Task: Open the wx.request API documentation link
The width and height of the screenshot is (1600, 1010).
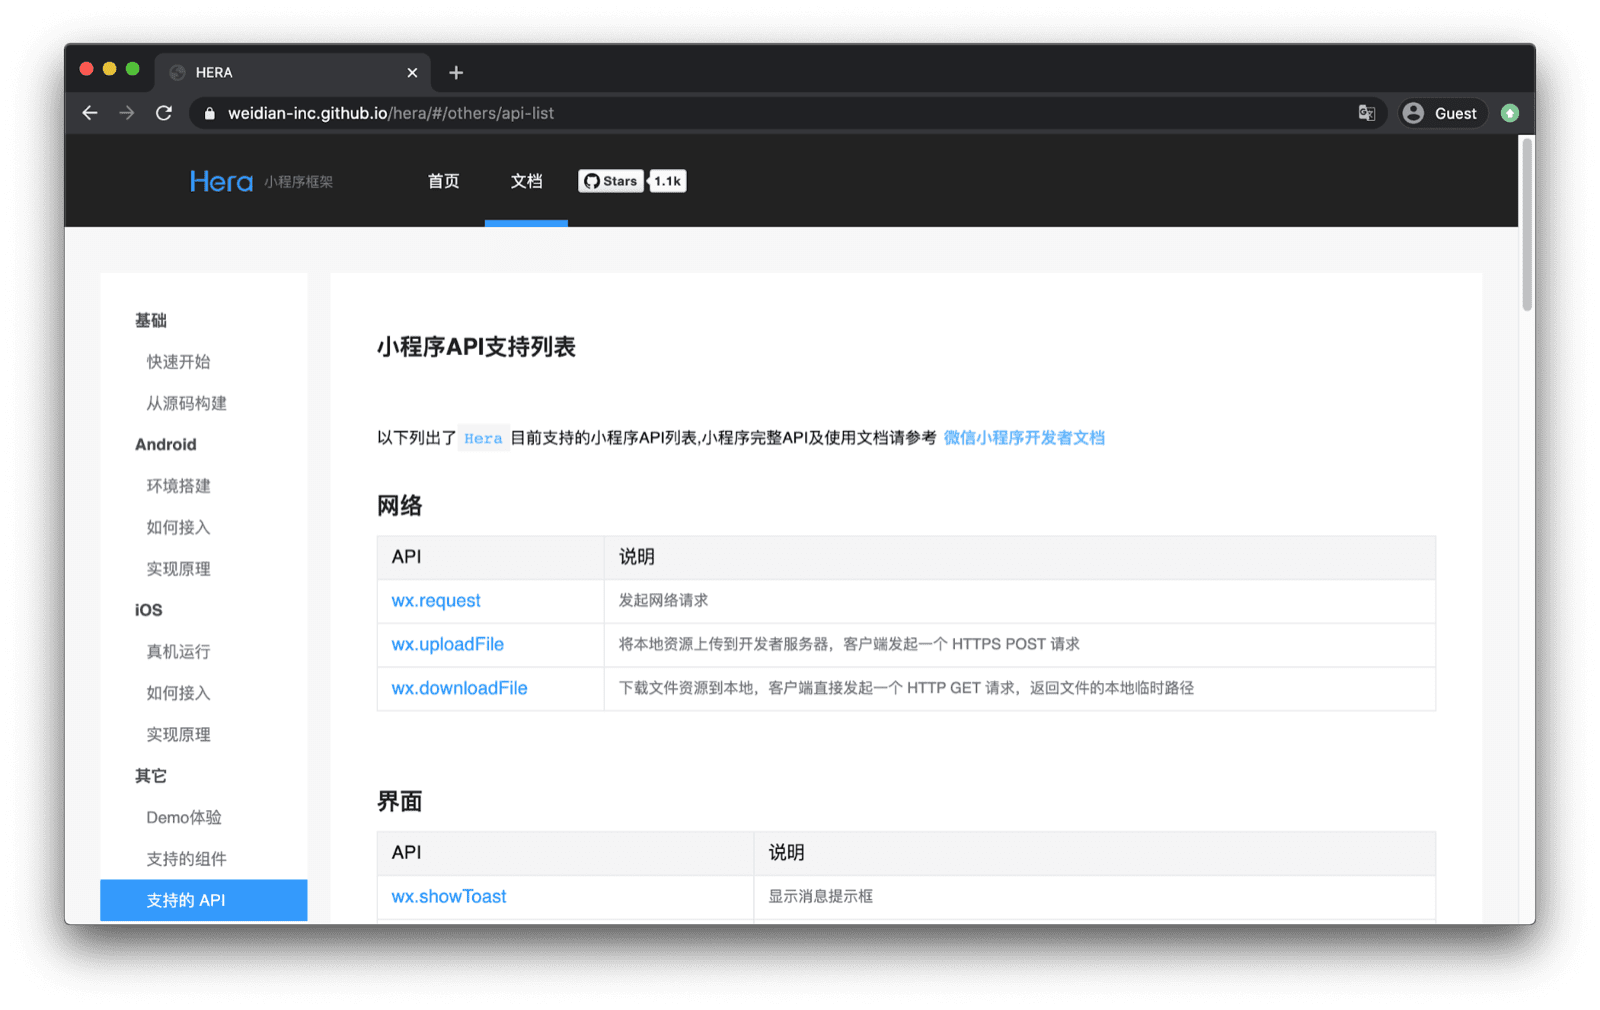Action: click(435, 600)
